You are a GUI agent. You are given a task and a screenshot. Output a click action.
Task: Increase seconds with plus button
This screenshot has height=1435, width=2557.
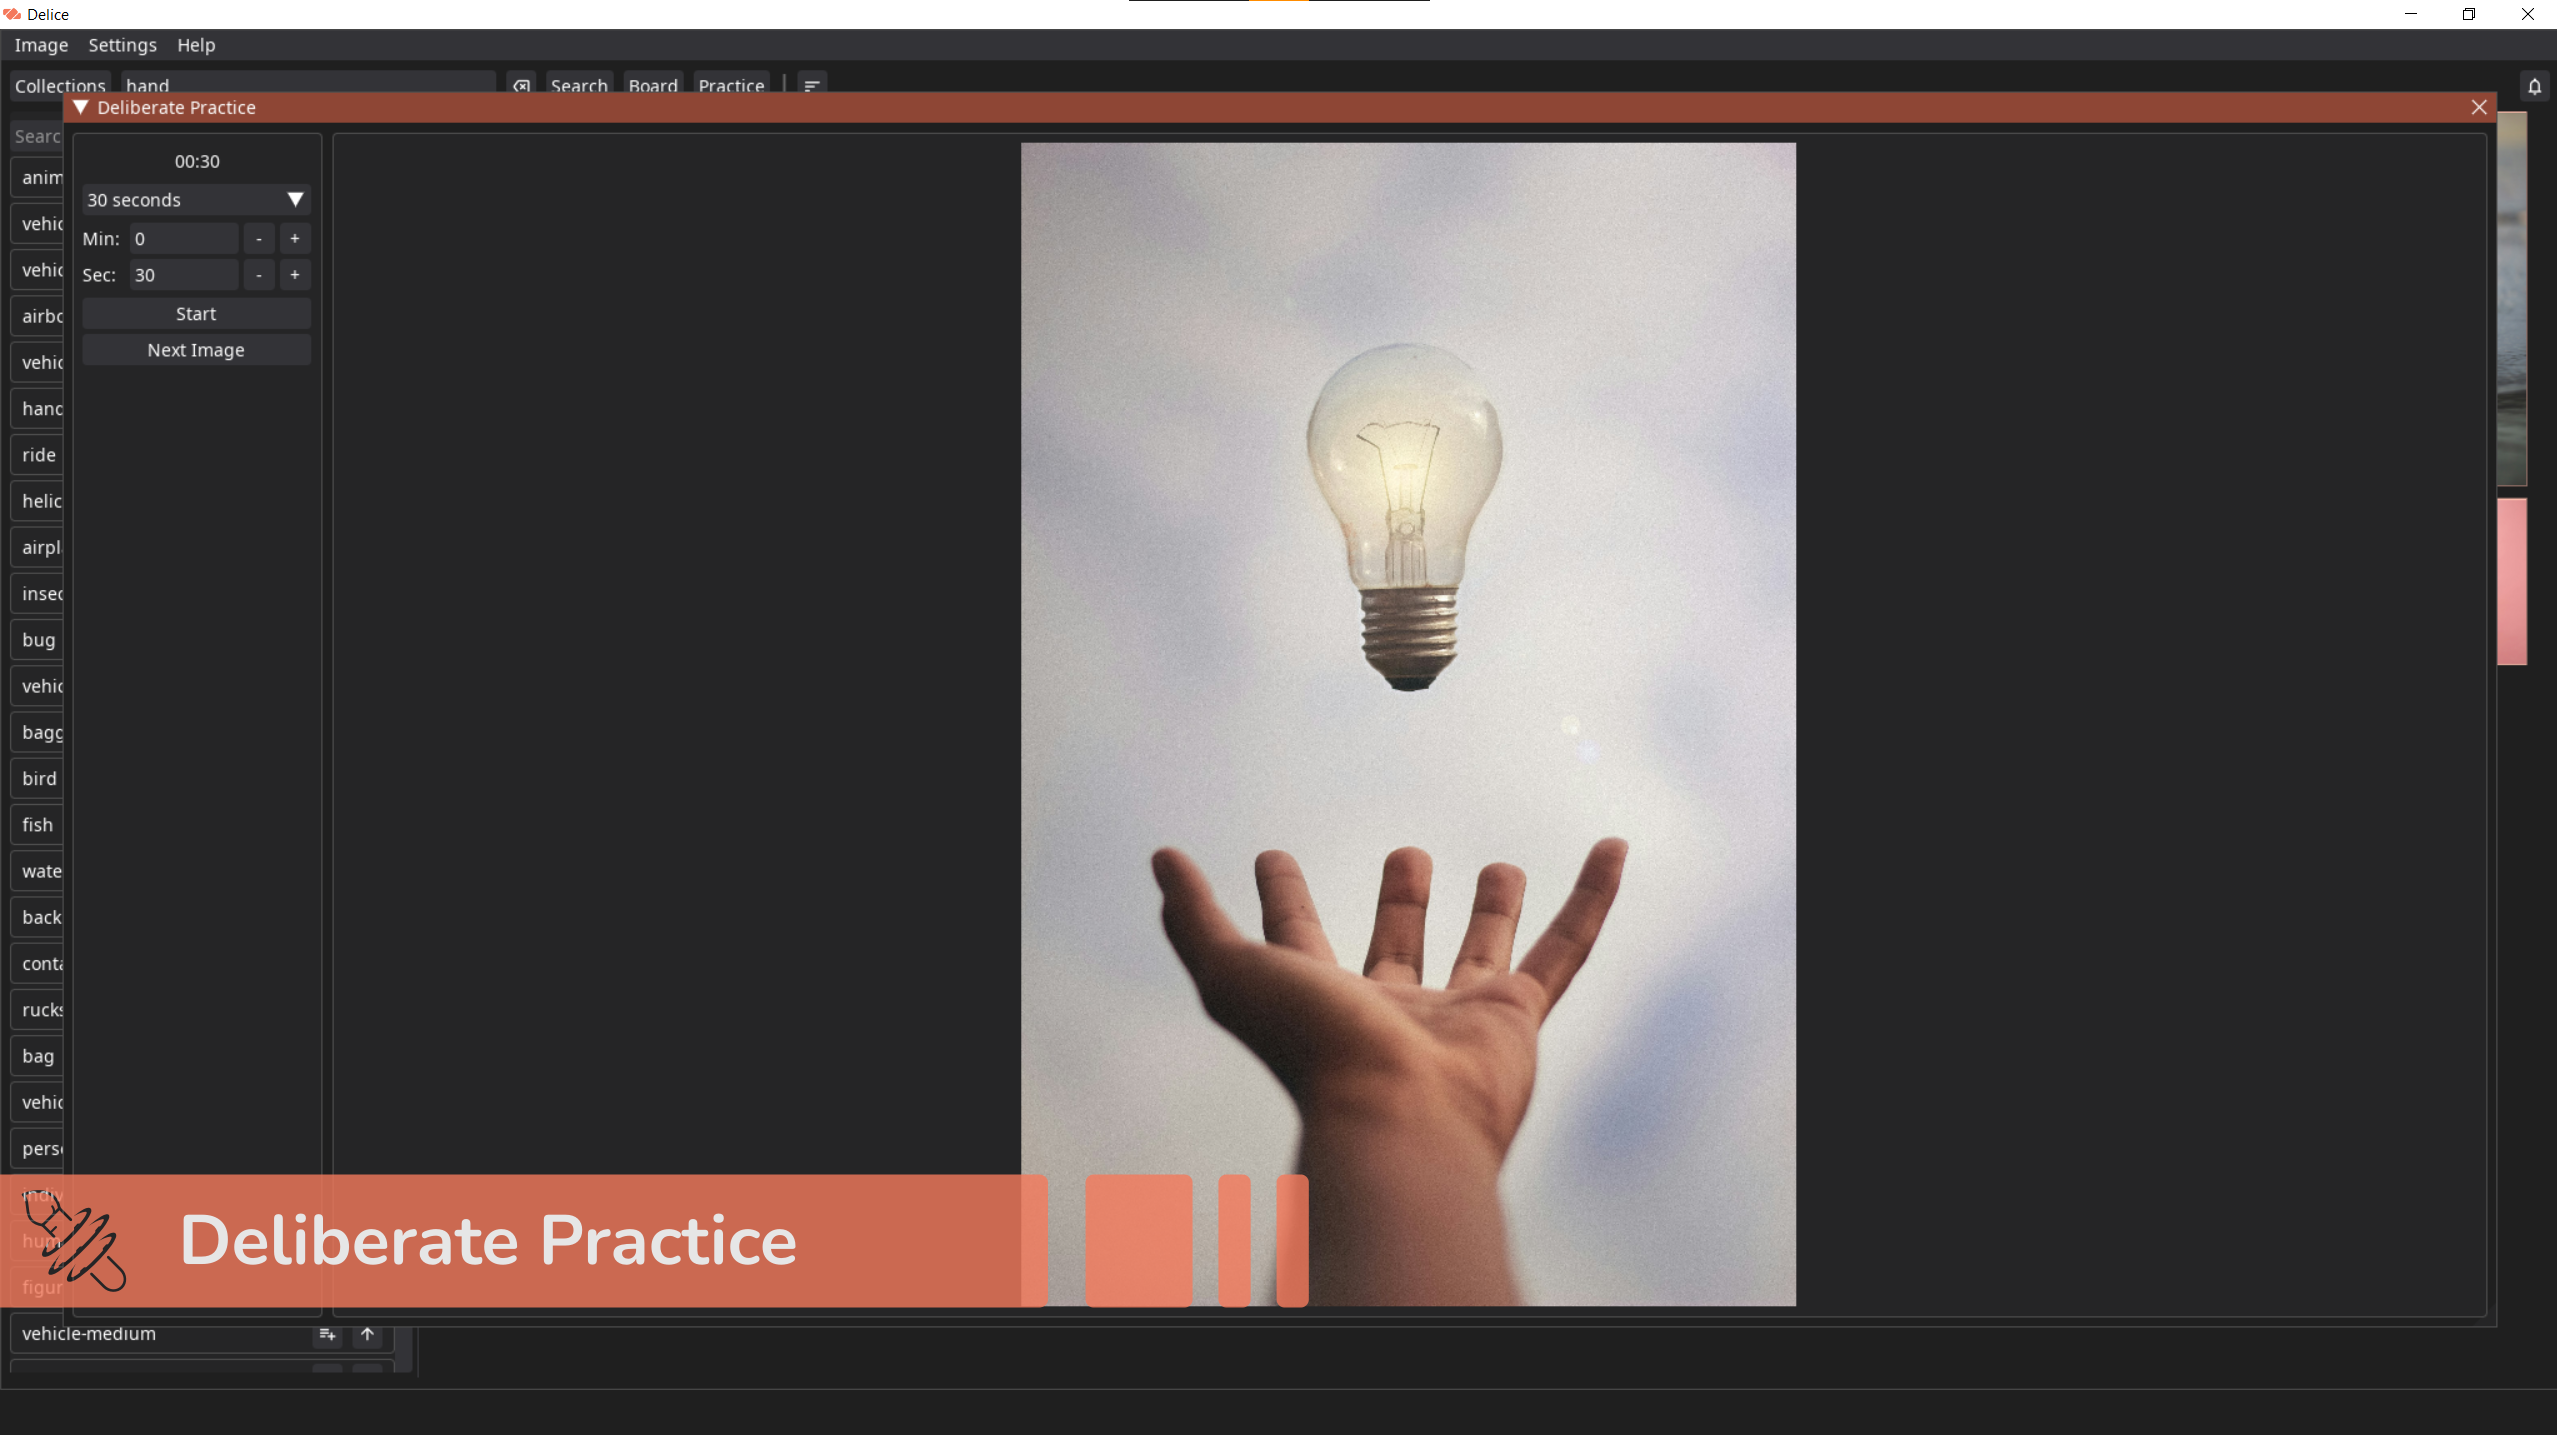294,275
